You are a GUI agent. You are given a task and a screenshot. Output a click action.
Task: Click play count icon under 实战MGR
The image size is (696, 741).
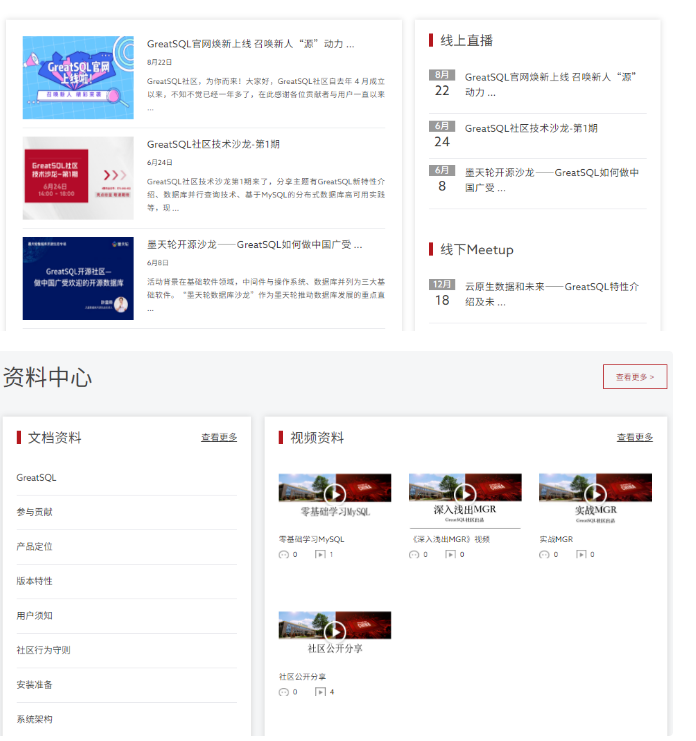(x=581, y=554)
